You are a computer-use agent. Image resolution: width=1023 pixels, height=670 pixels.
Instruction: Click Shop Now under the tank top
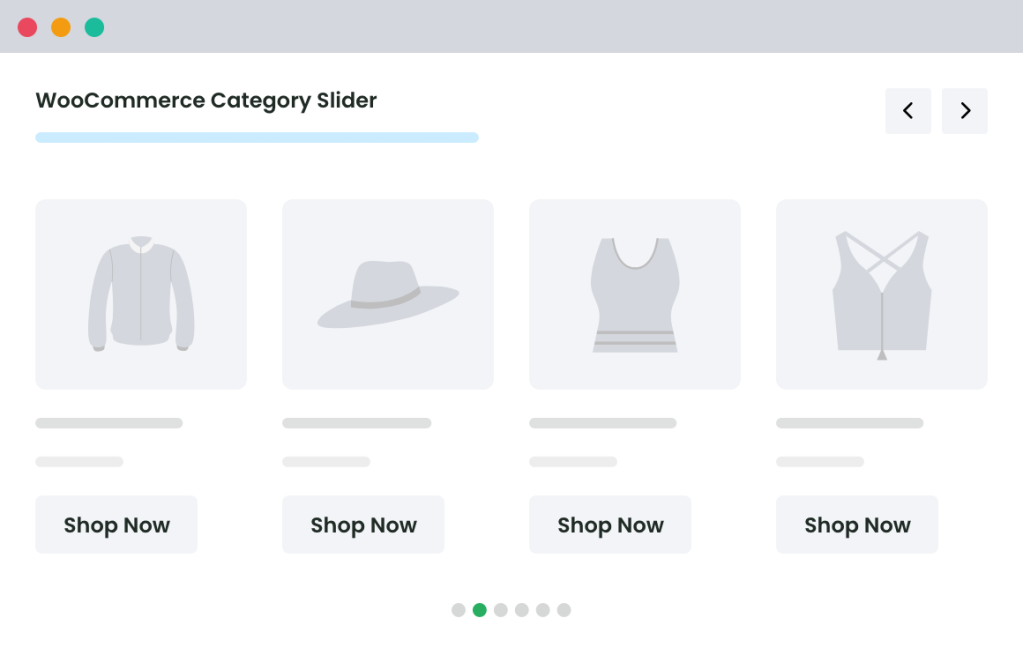(610, 525)
